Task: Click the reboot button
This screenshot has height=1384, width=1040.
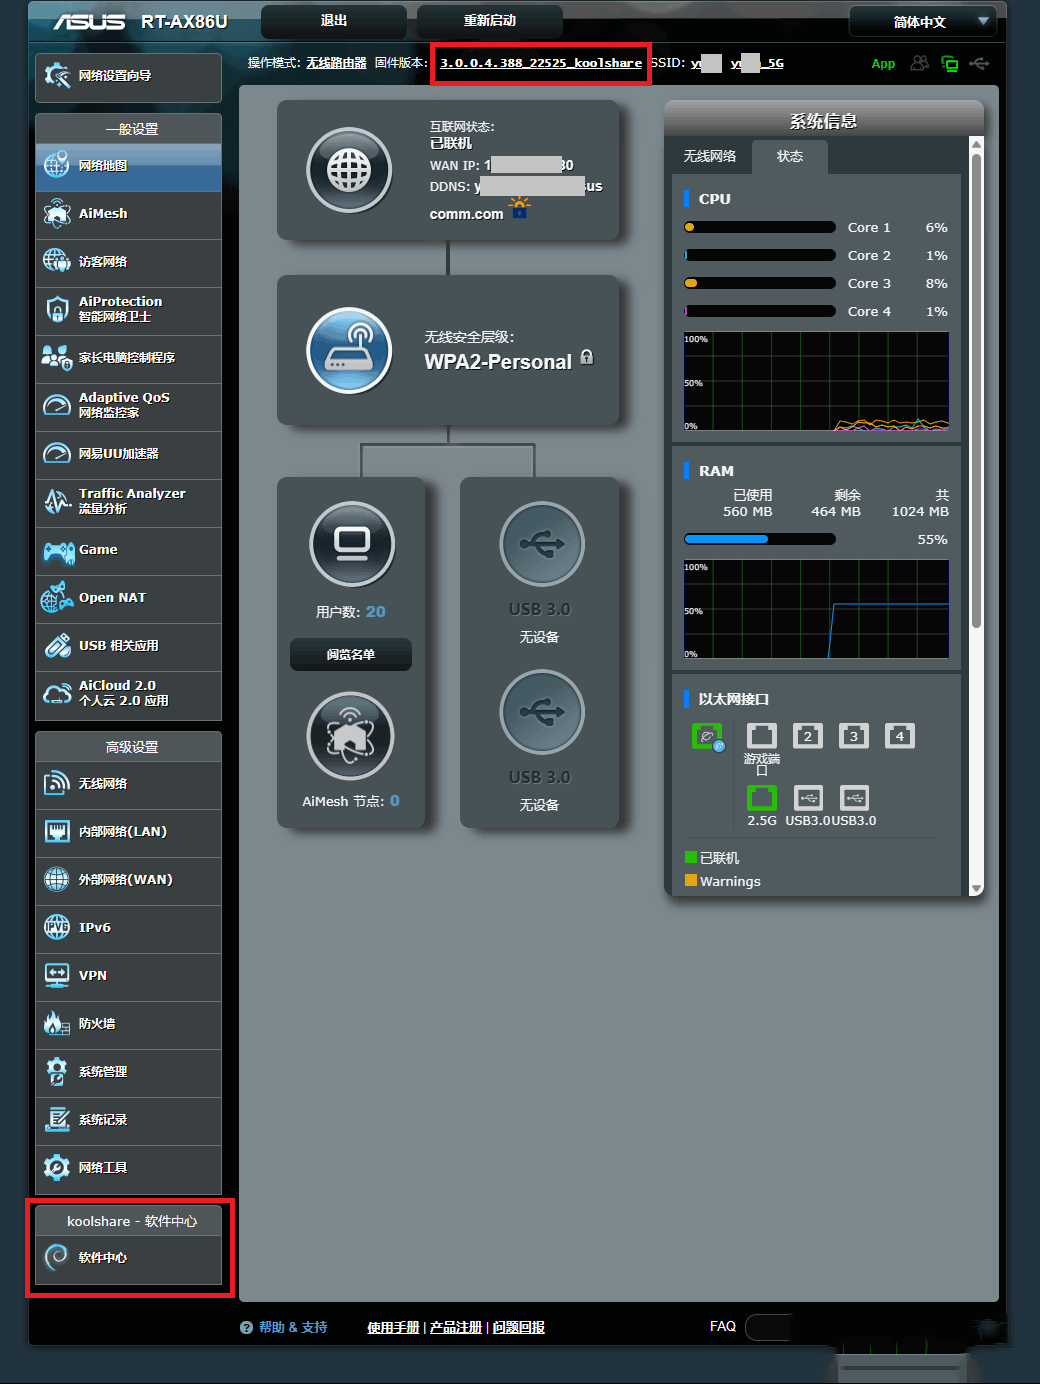Action: click(490, 21)
